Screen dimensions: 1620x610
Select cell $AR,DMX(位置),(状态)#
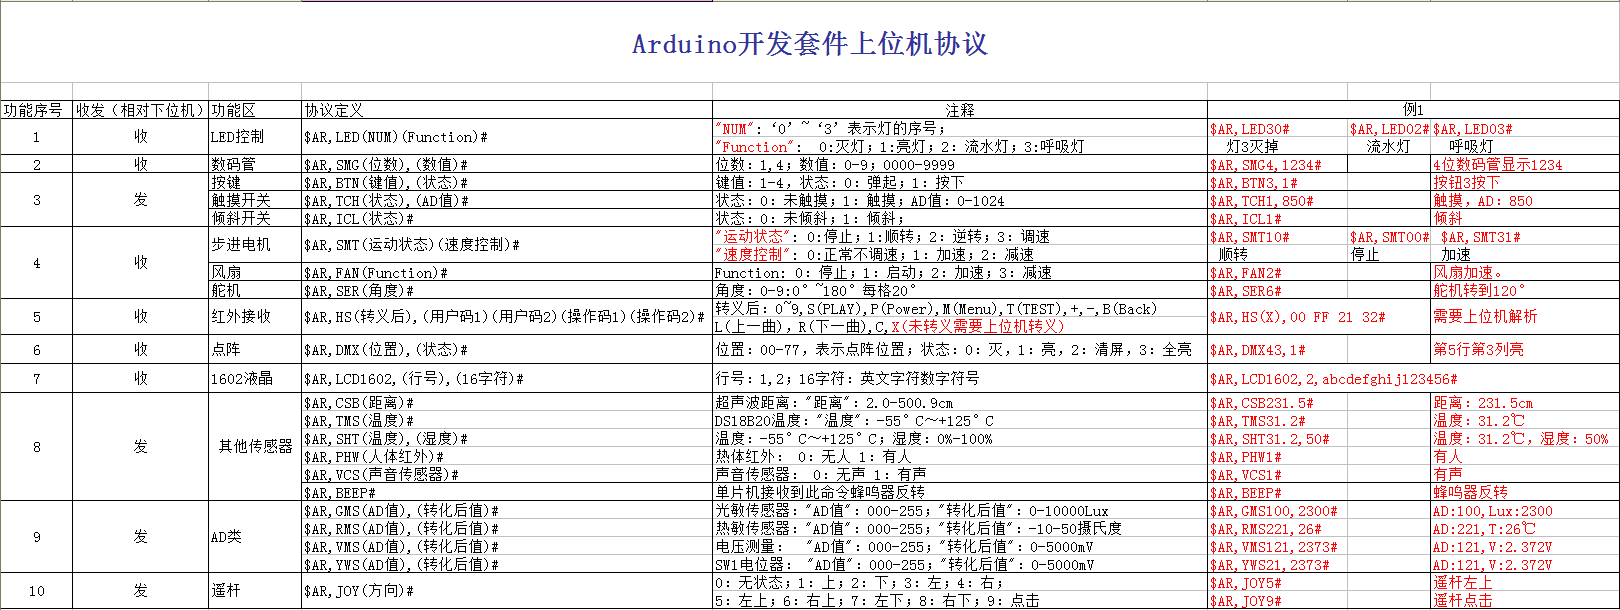point(507,350)
